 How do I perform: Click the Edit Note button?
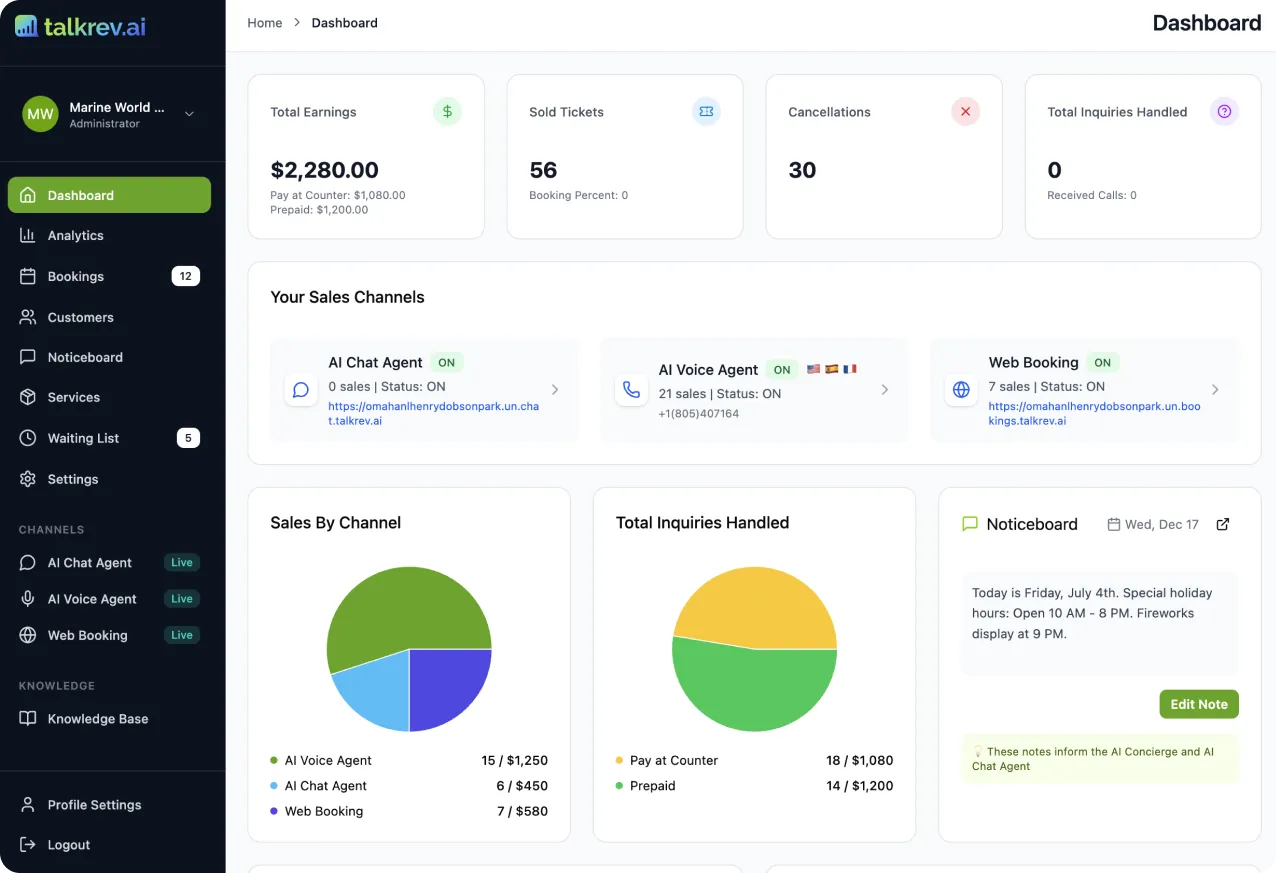1199,704
